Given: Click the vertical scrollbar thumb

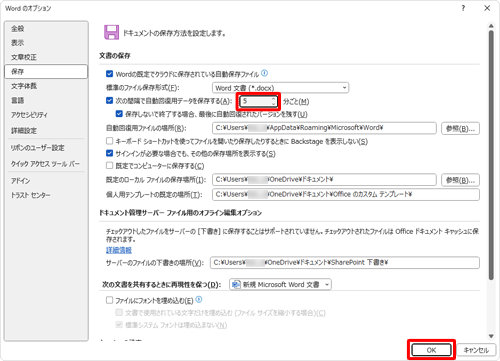Looking at the screenshot, I should tap(491, 155).
